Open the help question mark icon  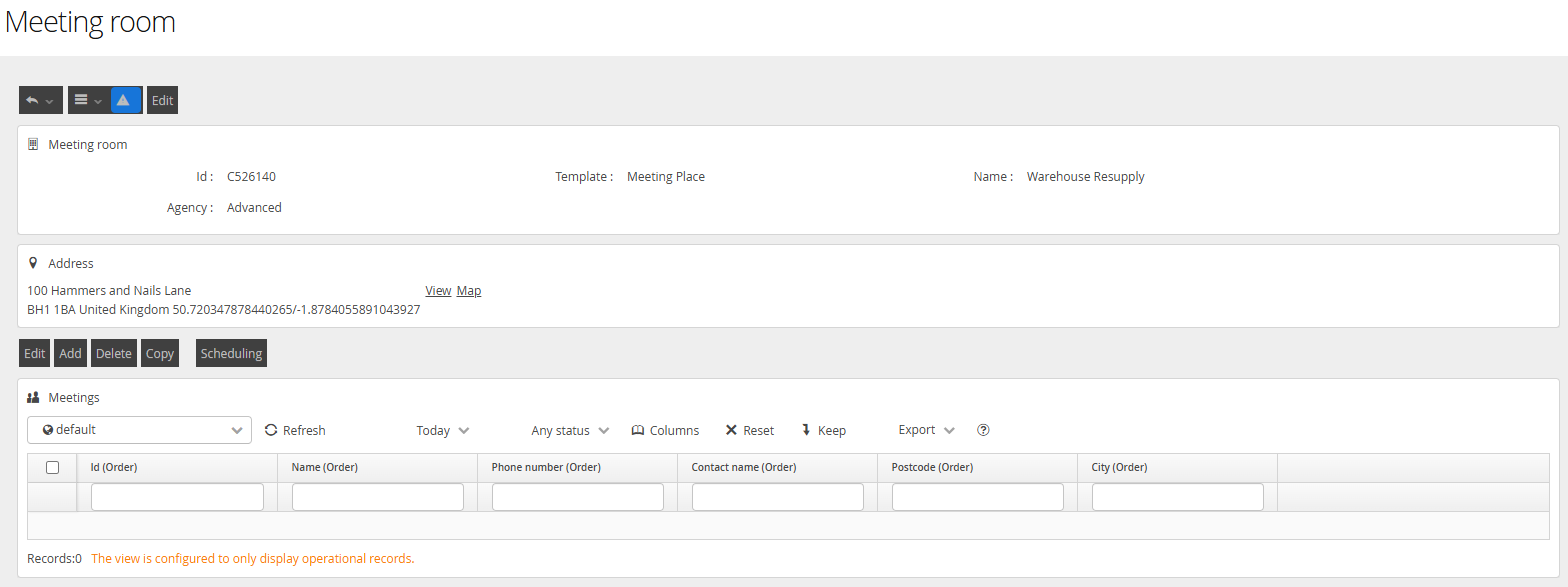(983, 430)
